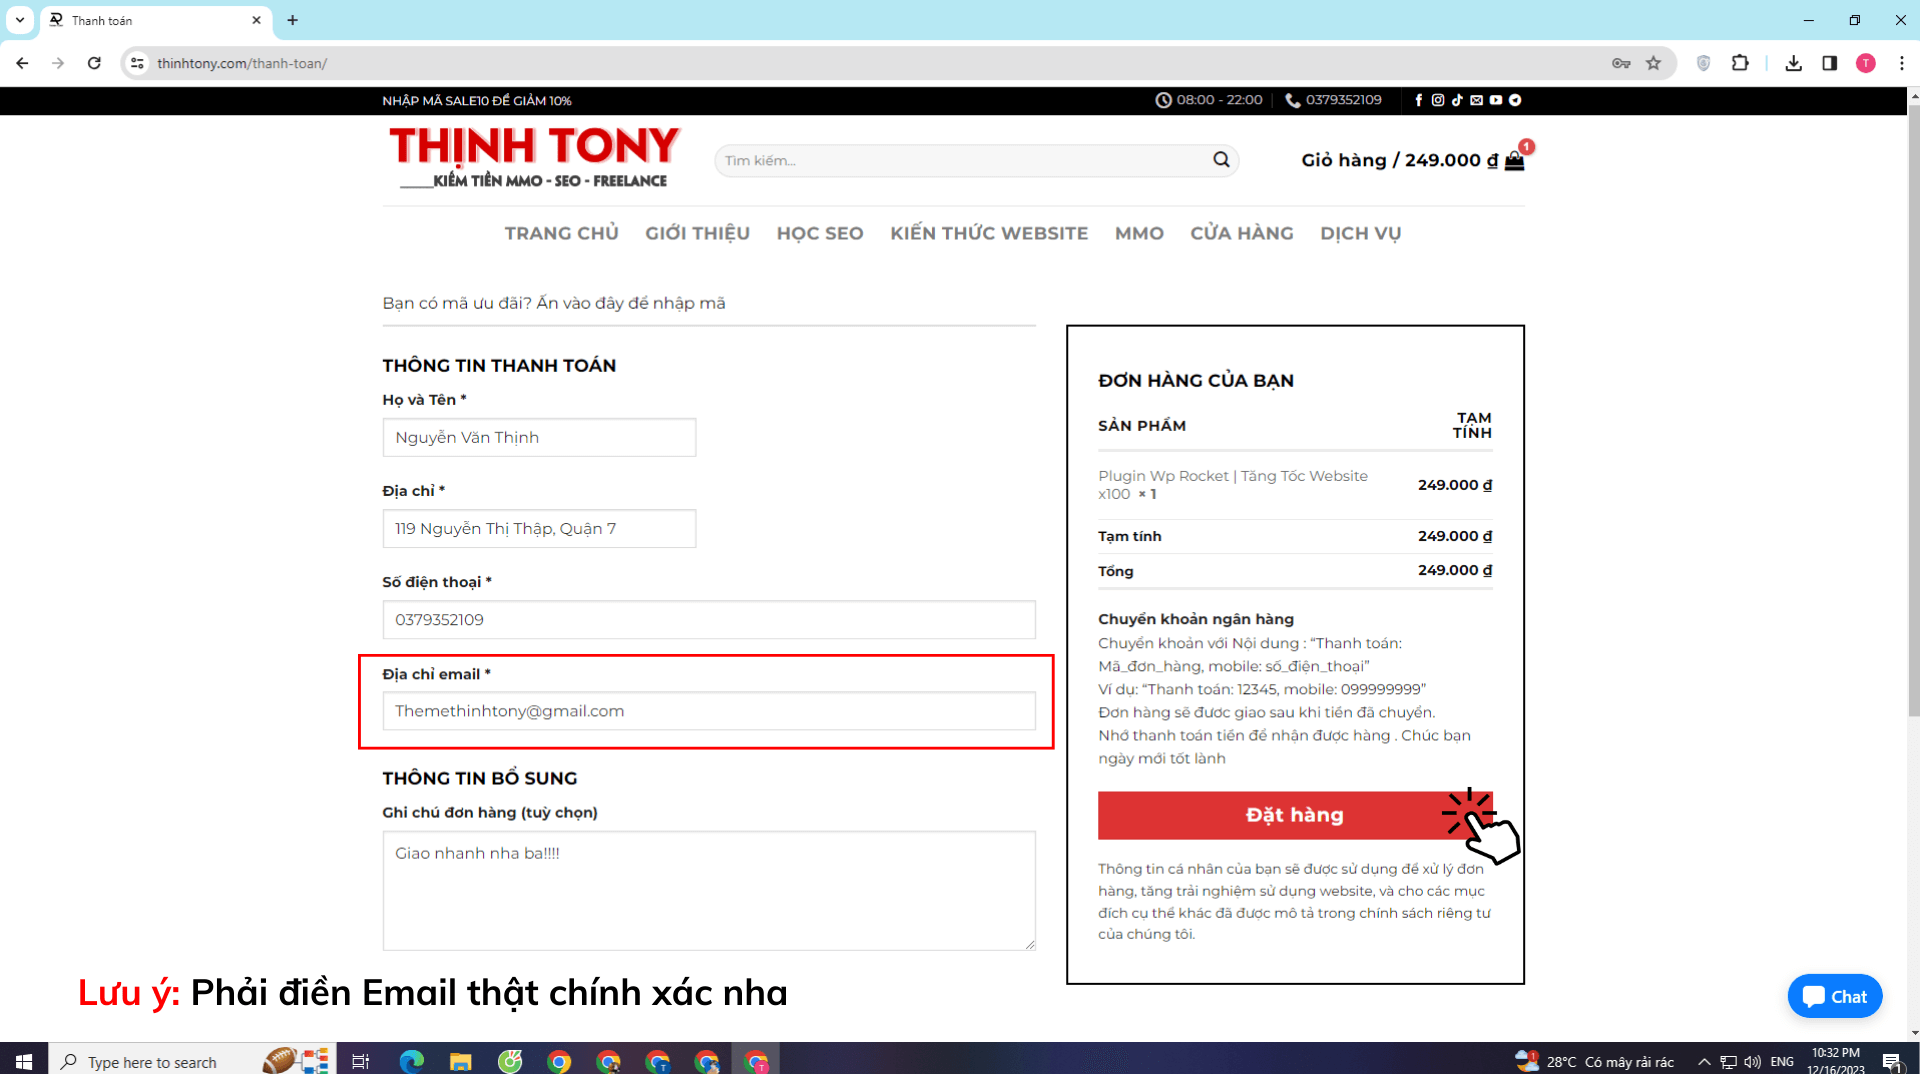This screenshot has width=1920, height=1080.
Task: Click the Extensions puzzle icon
Action: (x=1741, y=62)
